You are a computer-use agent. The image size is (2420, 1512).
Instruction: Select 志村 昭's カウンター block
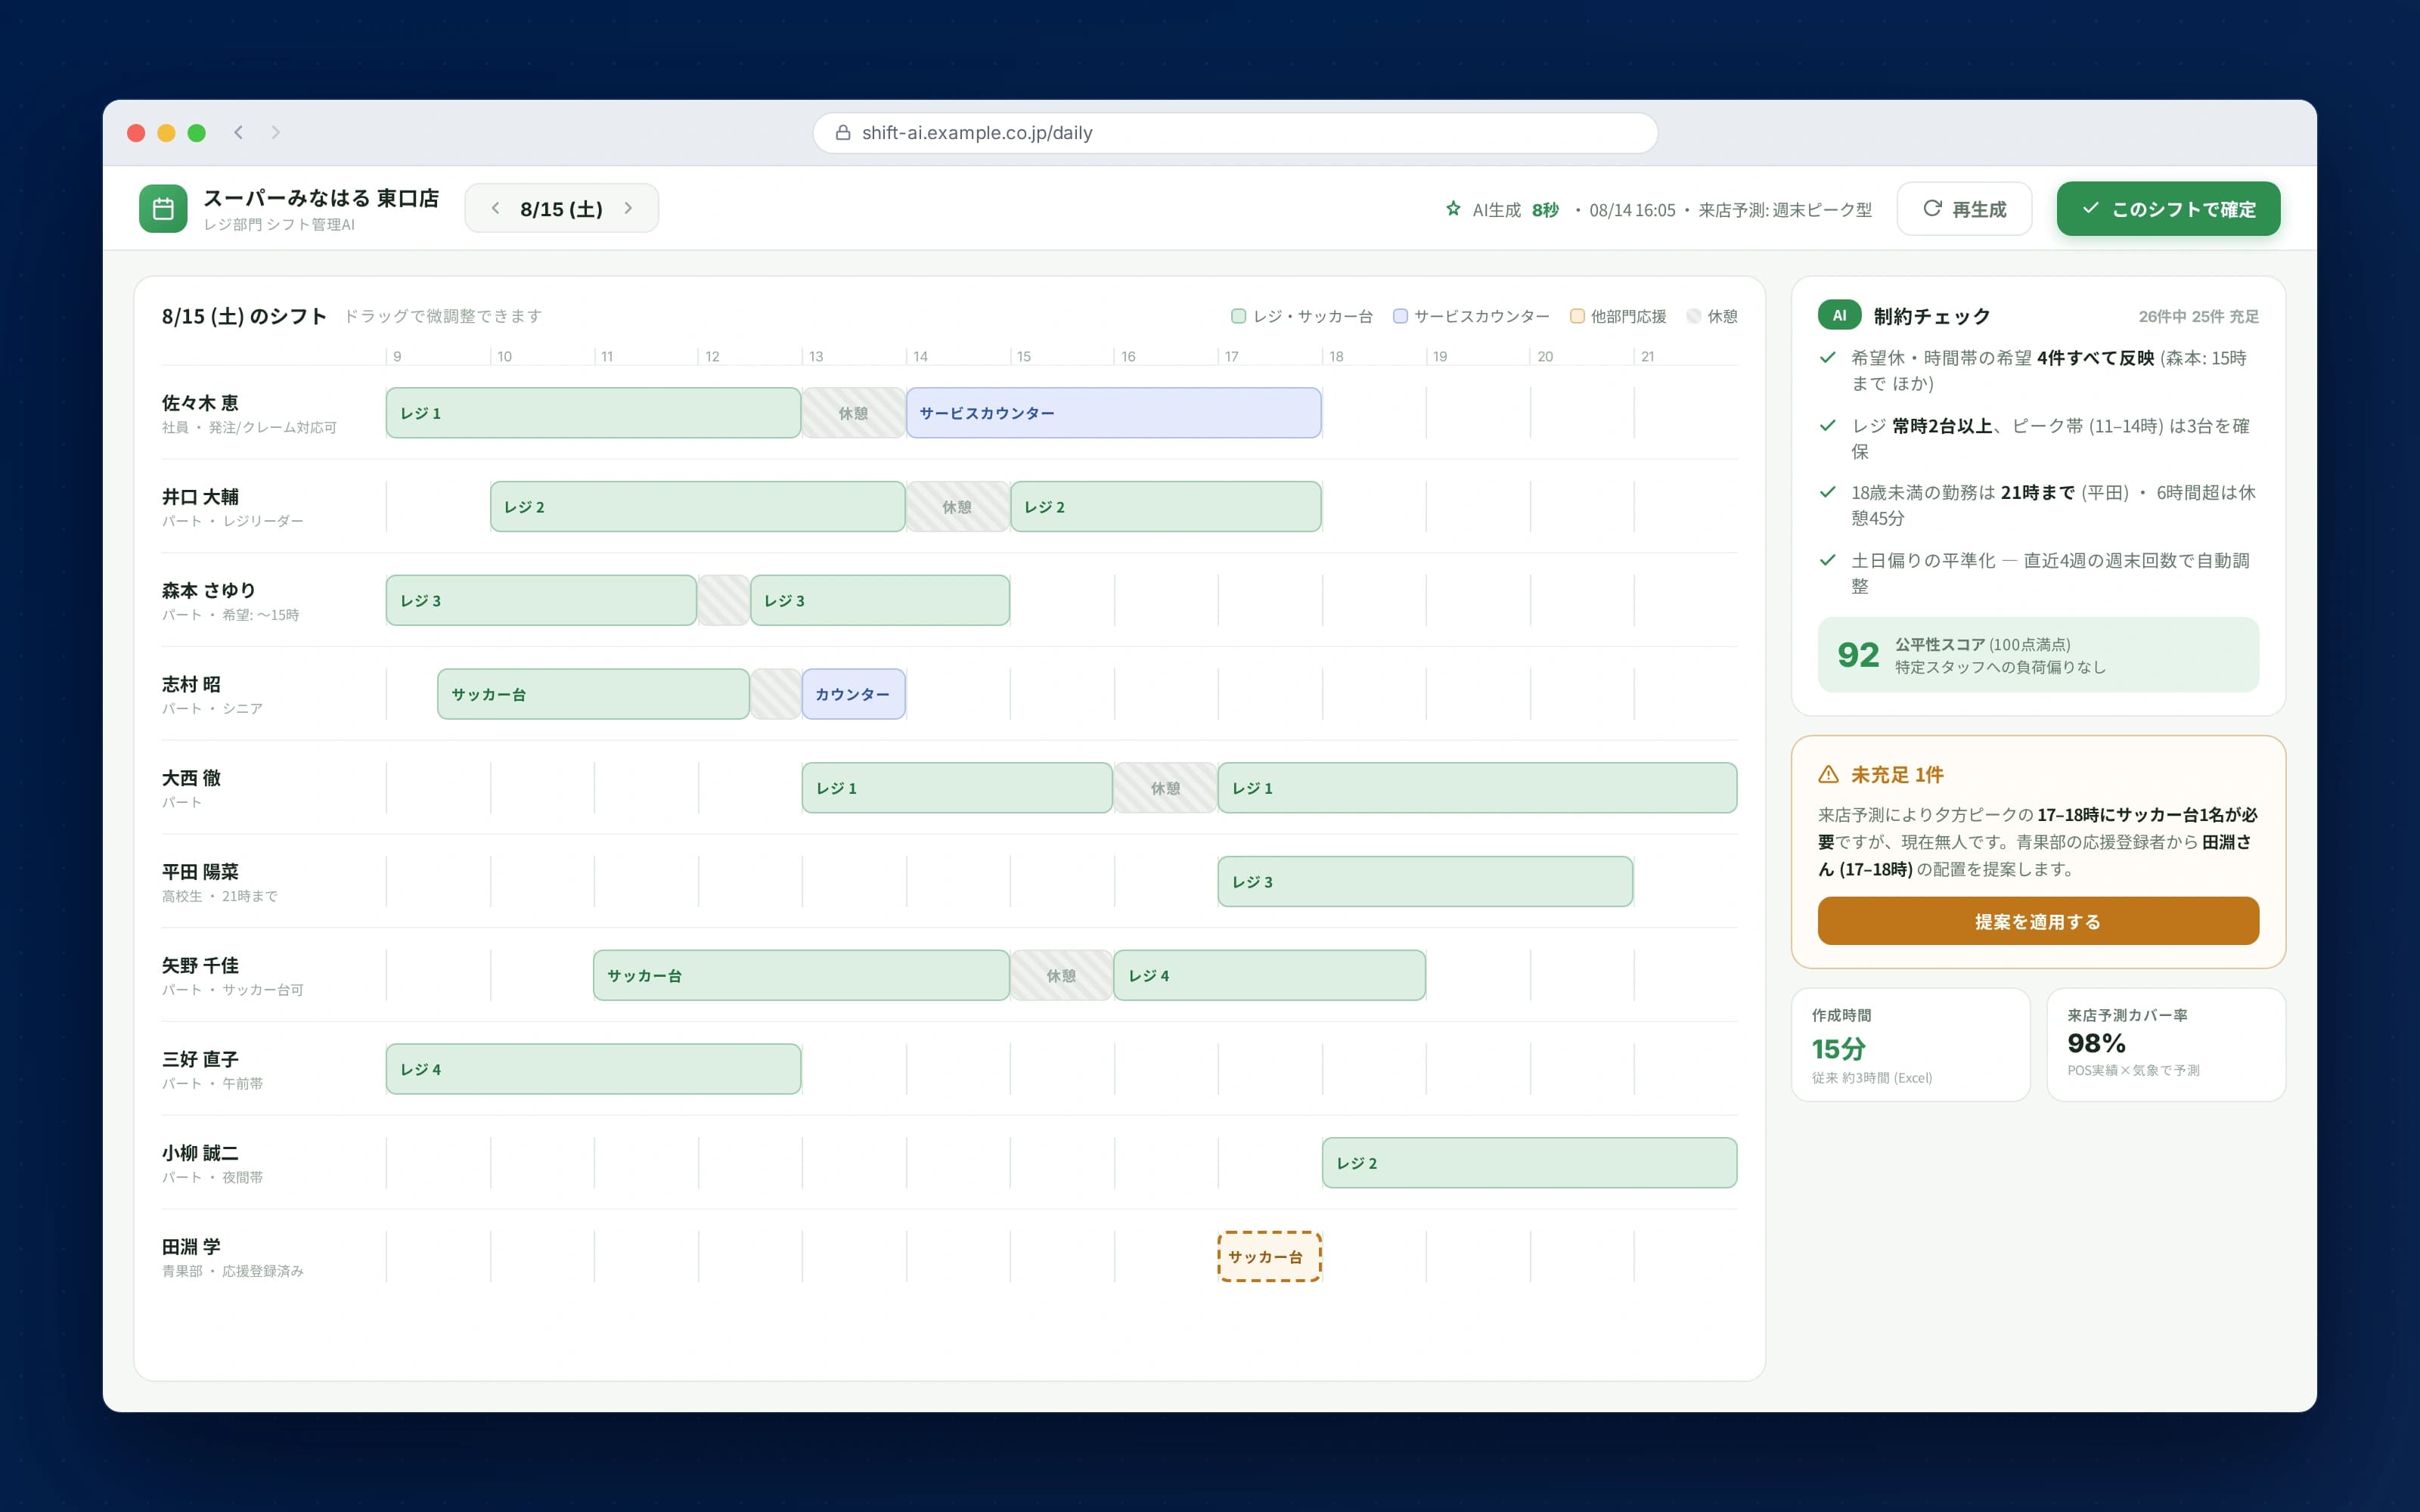[x=853, y=694]
